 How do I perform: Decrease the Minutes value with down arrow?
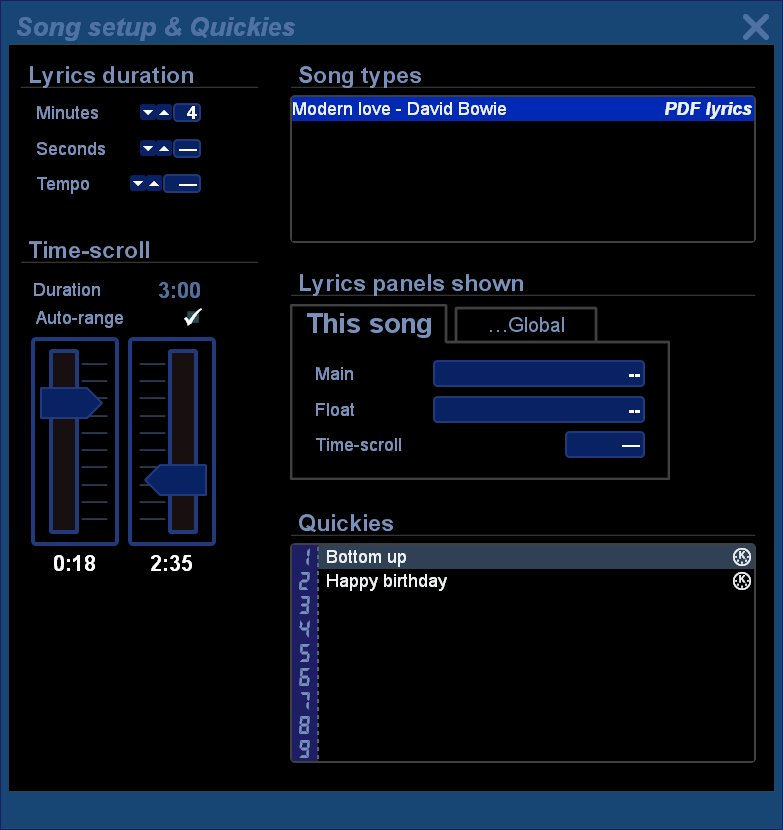point(148,113)
